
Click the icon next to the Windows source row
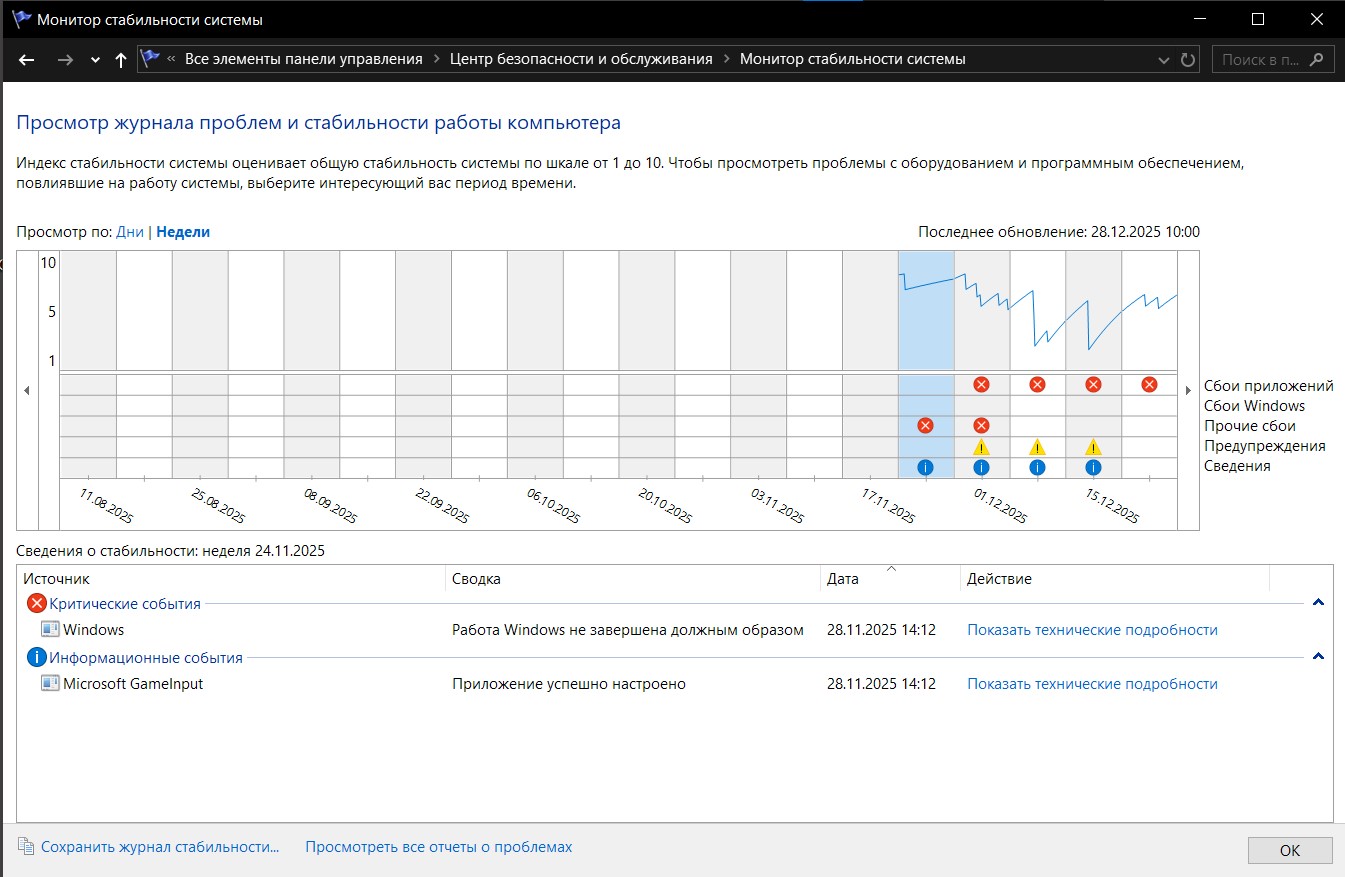tap(50, 630)
